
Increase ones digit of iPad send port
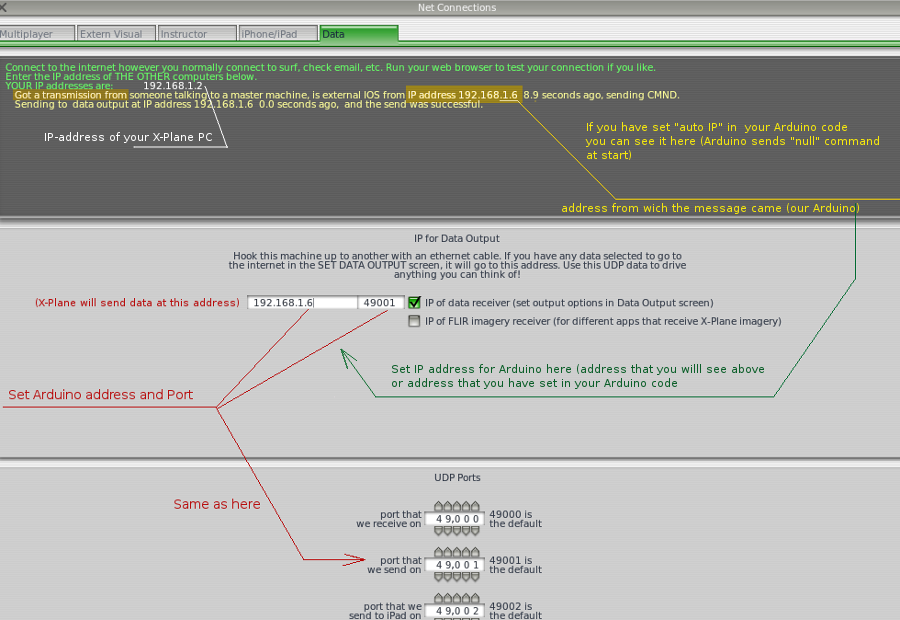tap(475, 598)
